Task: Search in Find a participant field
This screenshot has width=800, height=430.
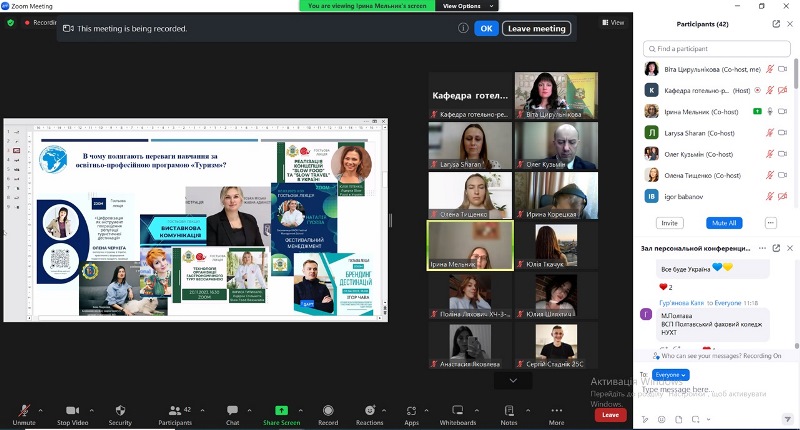Action: (717, 48)
